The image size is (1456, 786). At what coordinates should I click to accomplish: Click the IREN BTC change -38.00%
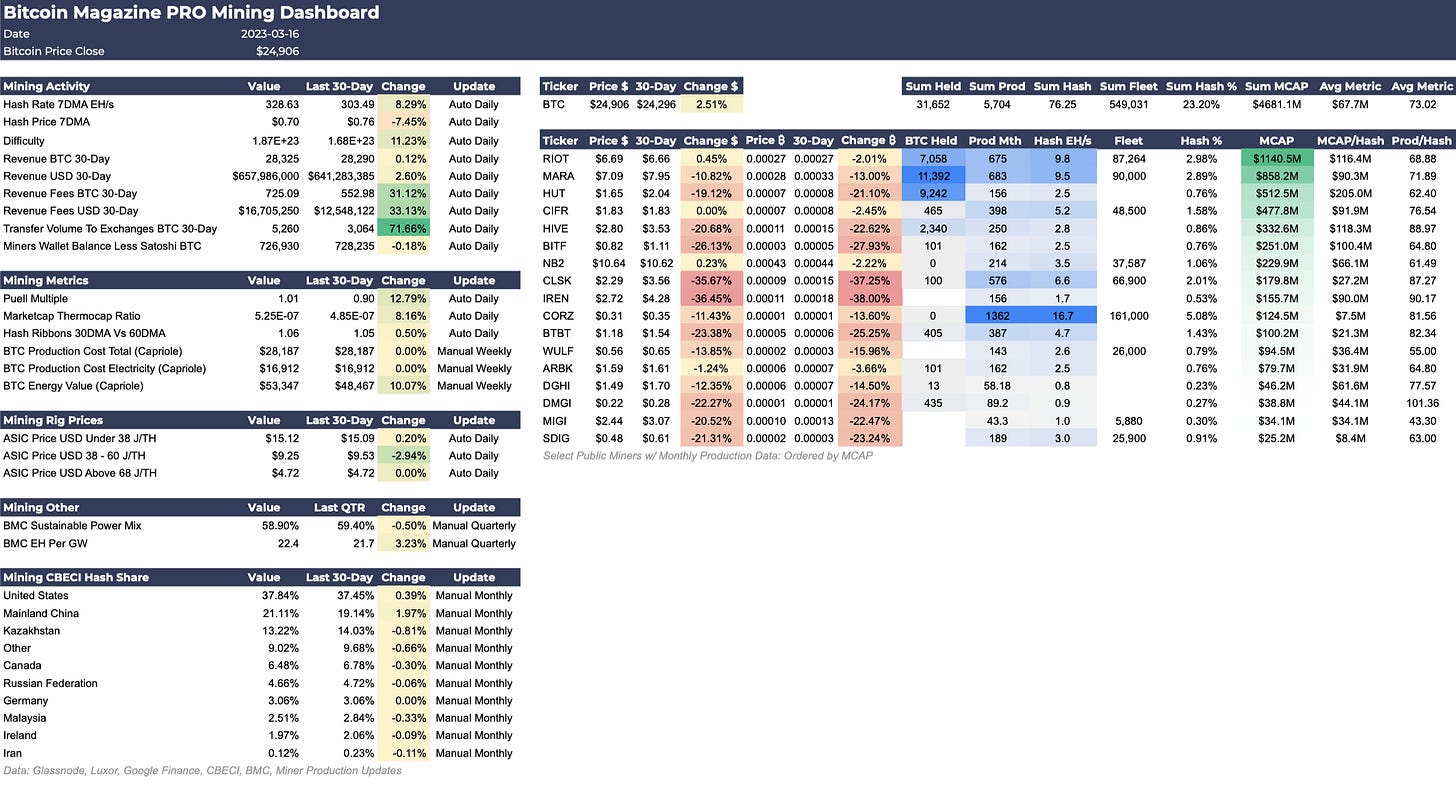[x=871, y=298]
